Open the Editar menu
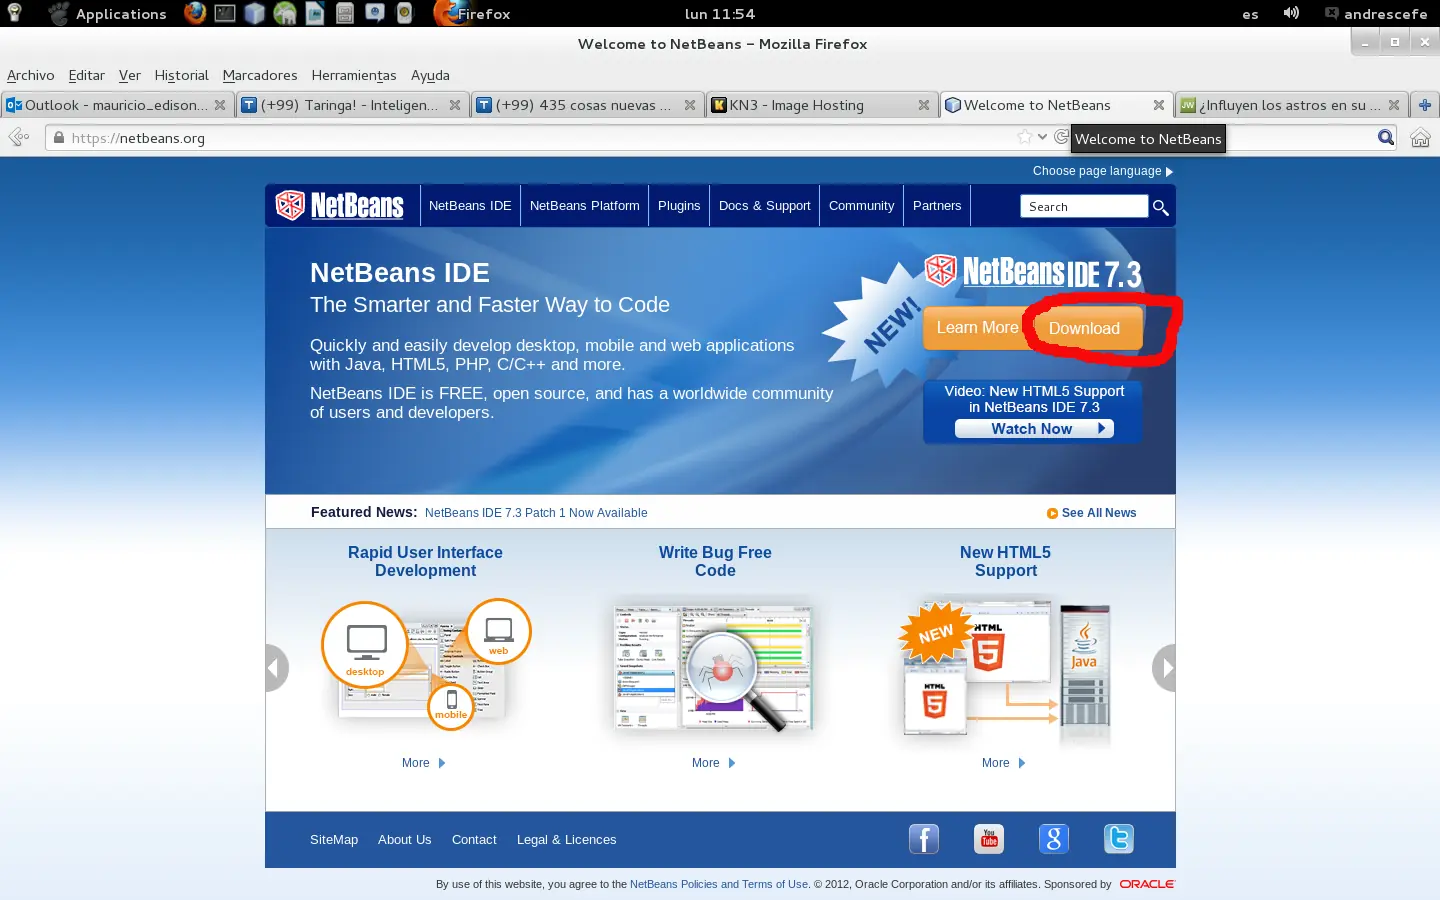The image size is (1440, 900). point(87,75)
